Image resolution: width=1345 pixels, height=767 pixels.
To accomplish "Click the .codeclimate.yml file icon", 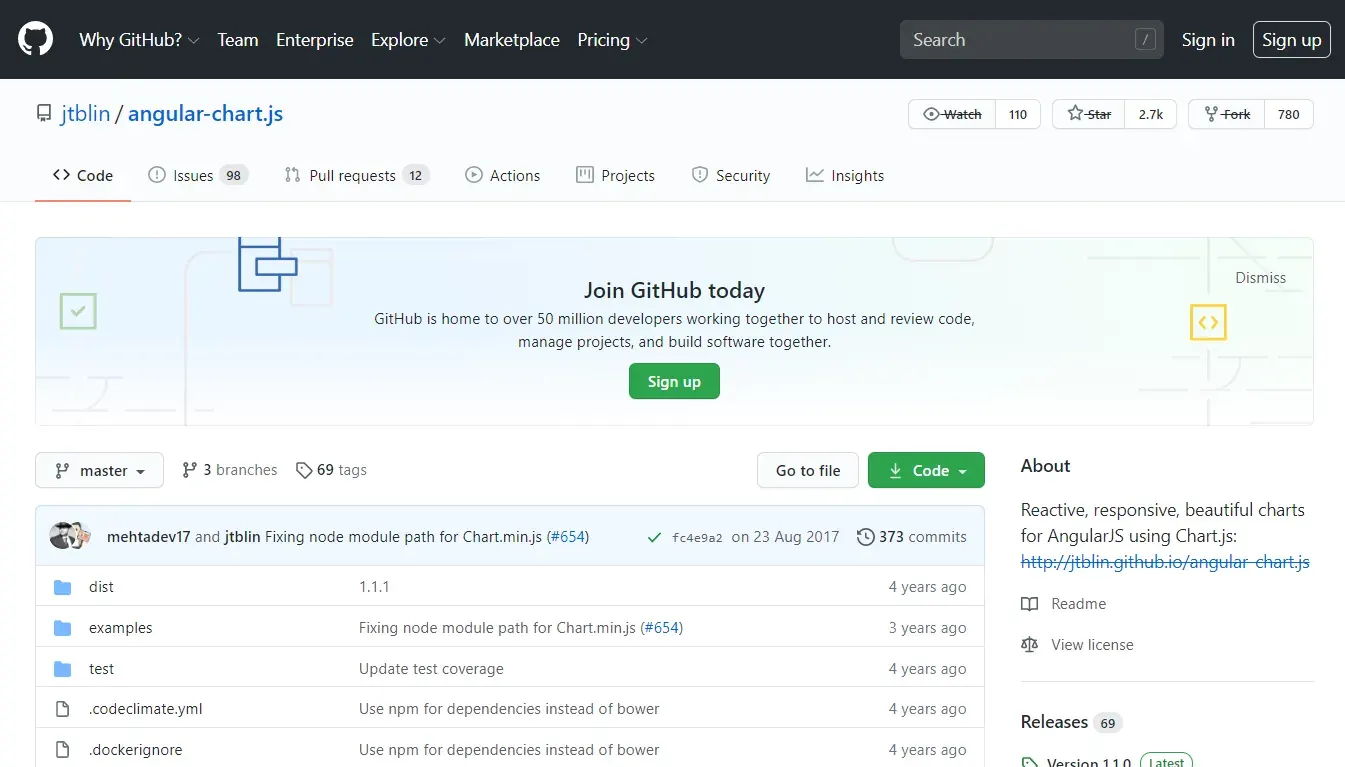I will tap(63, 709).
